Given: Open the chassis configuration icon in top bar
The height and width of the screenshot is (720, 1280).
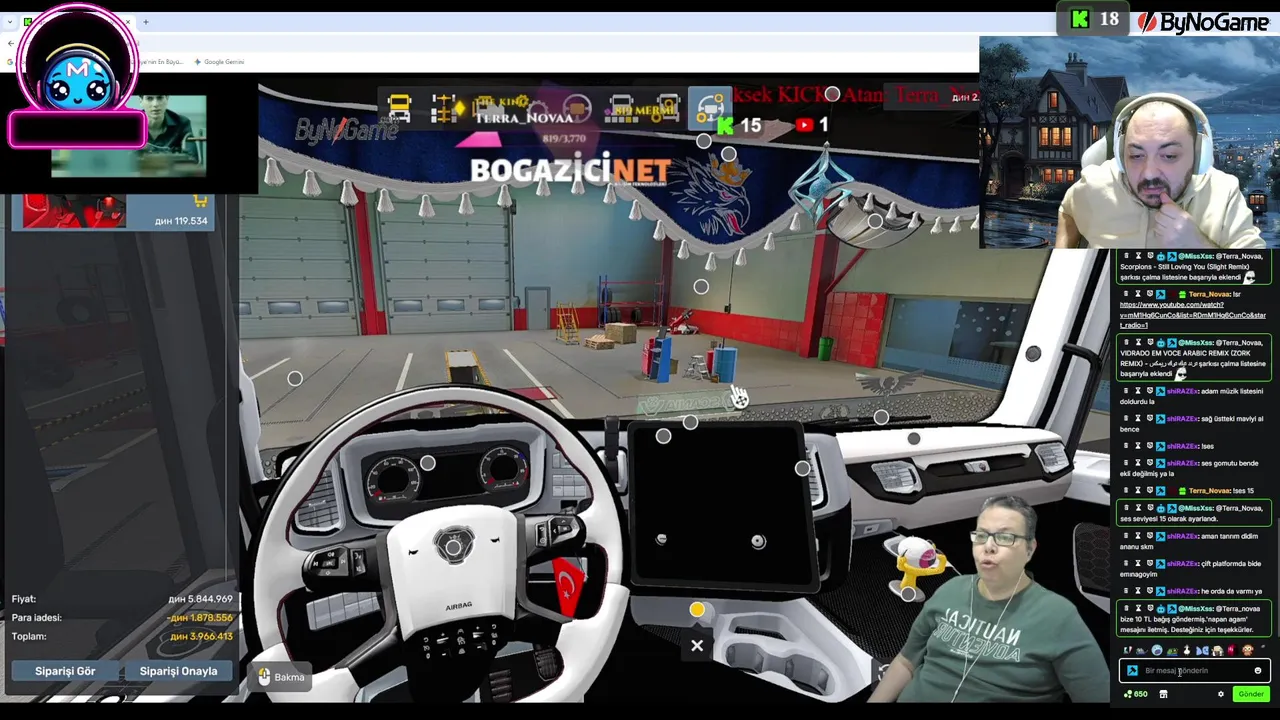Looking at the screenshot, I should pos(444,109).
